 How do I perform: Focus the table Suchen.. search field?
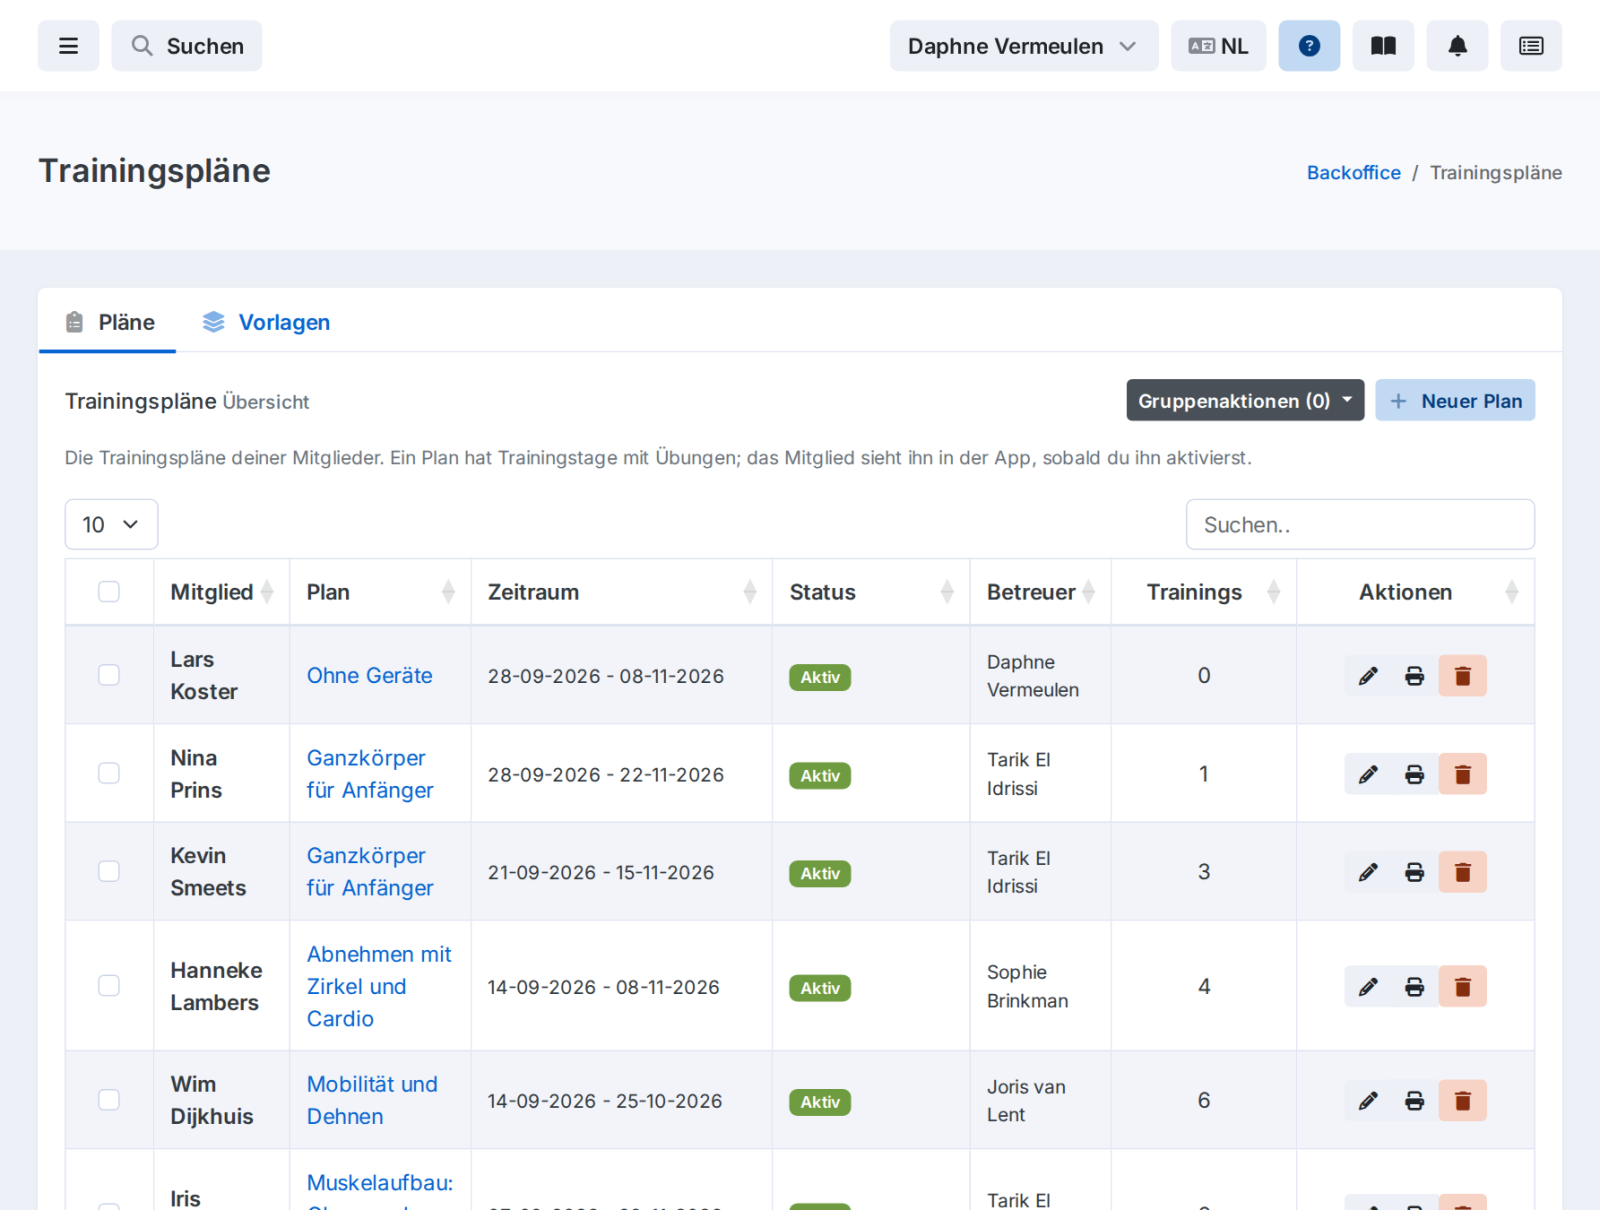1360,524
